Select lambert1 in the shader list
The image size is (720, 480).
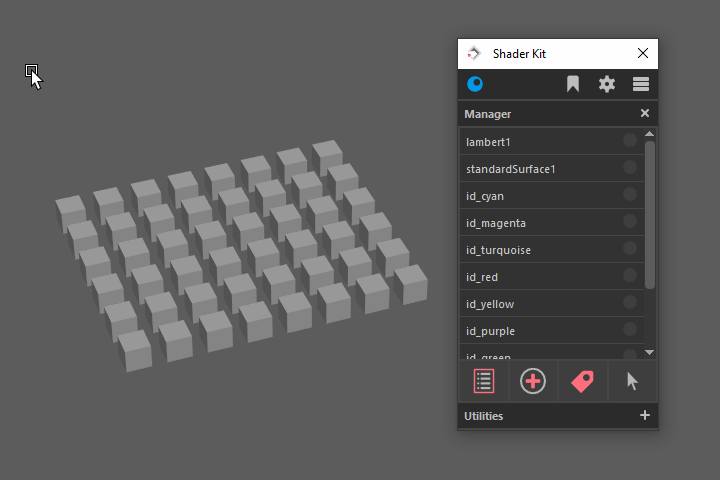point(552,141)
